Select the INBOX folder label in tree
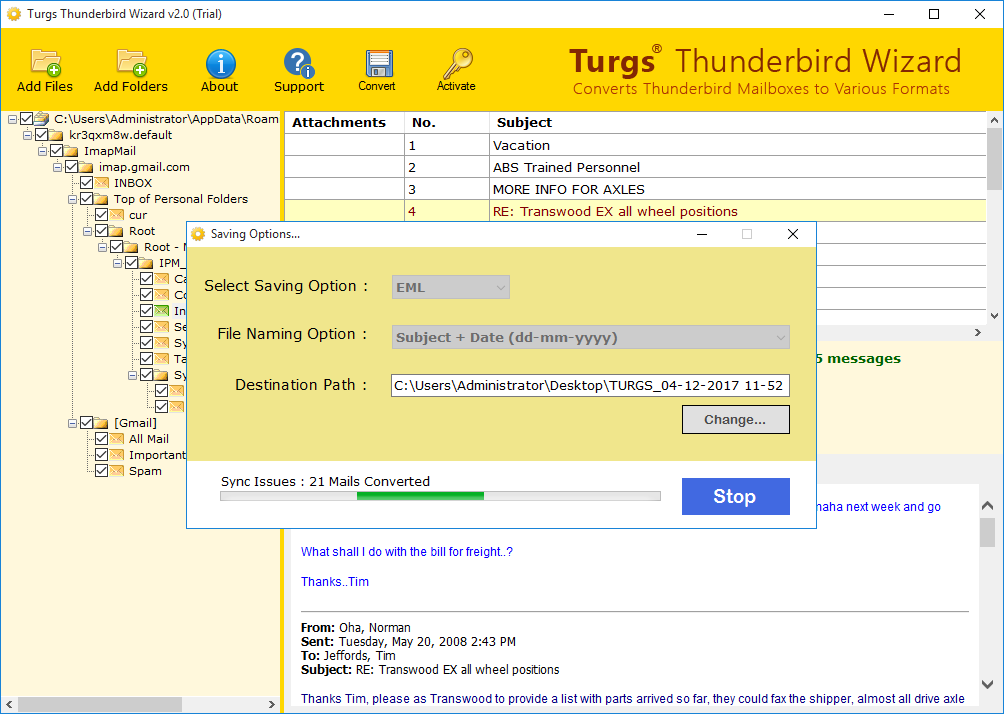Image resolution: width=1004 pixels, height=714 pixels. click(x=133, y=183)
